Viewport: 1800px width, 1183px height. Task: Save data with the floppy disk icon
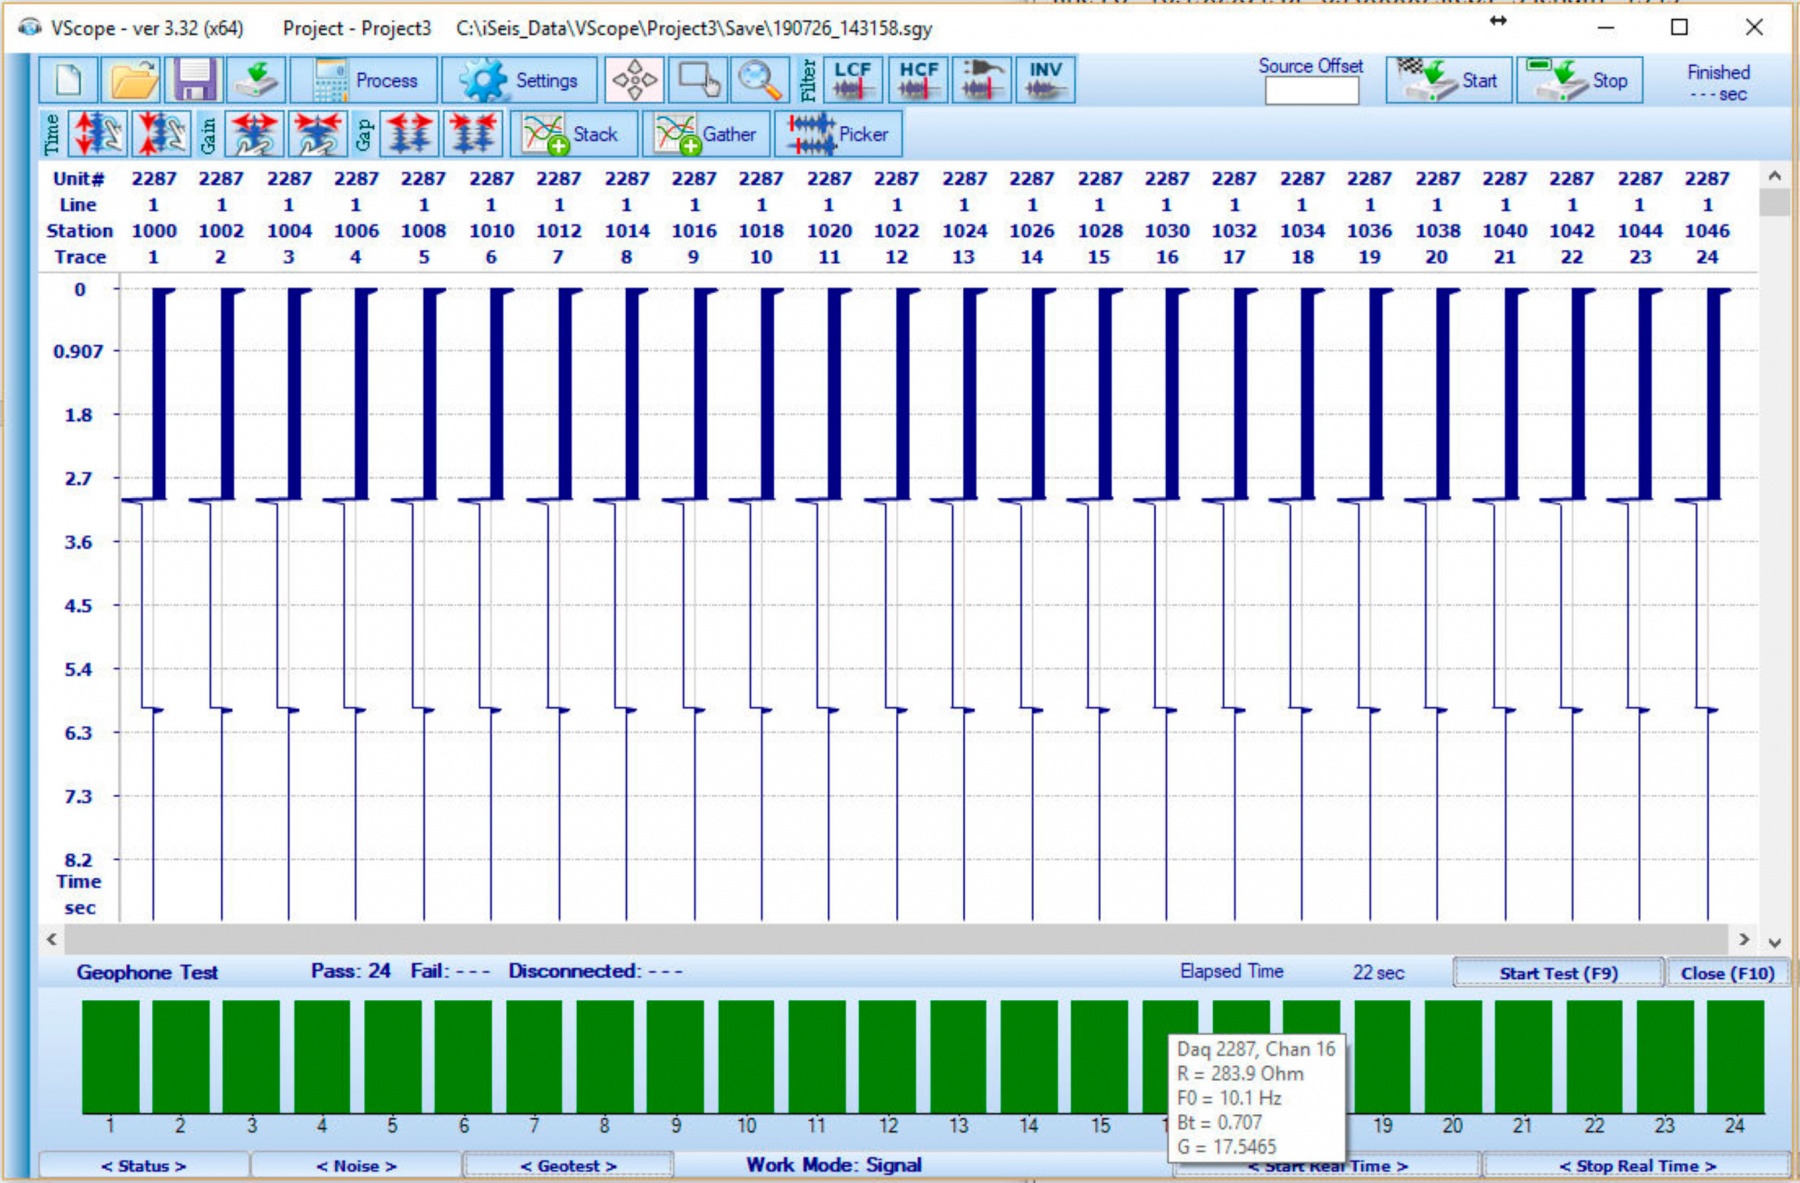195,80
